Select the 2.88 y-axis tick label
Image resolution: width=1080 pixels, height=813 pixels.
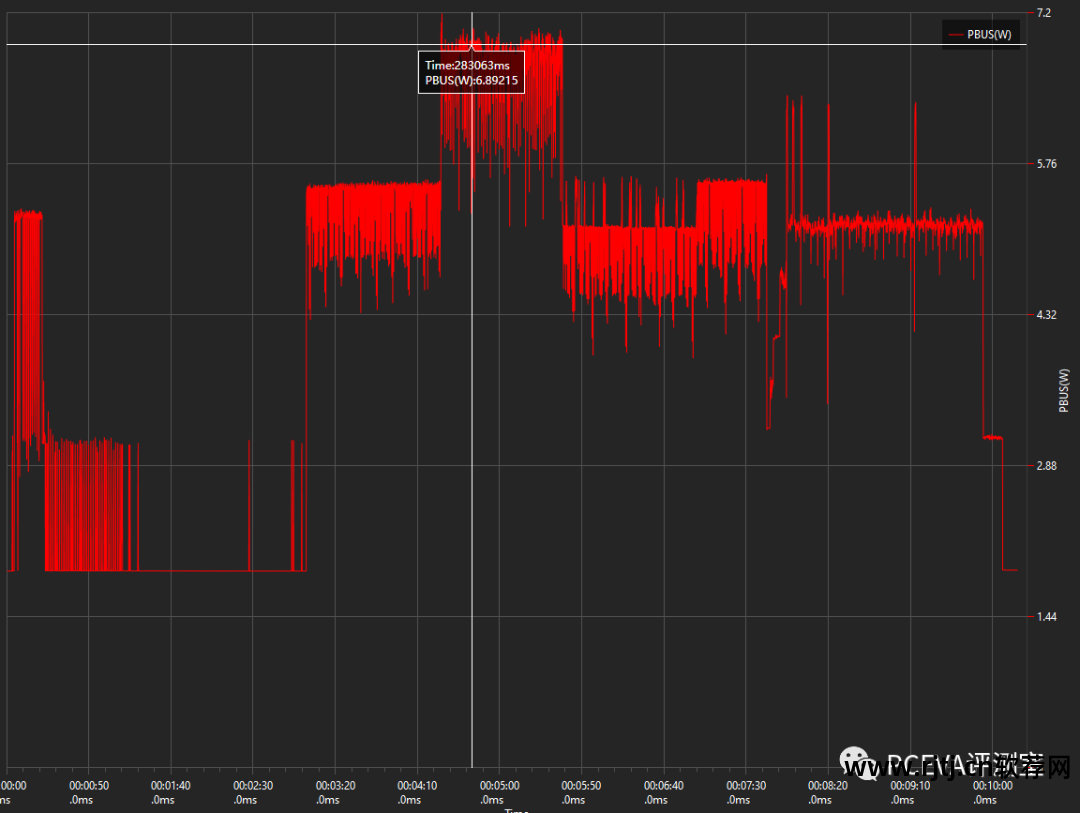click(1046, 466)
